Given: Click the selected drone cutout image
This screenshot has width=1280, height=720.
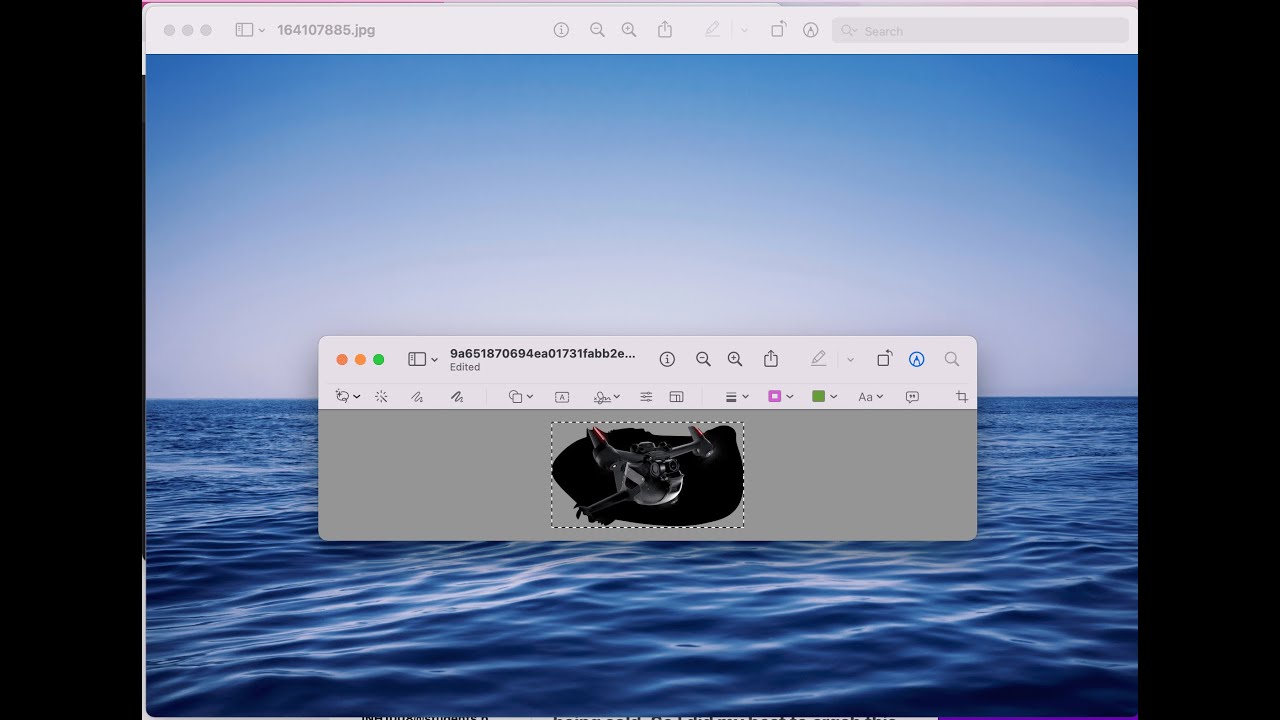Looking at the screenshot, I should coord(647,475).
